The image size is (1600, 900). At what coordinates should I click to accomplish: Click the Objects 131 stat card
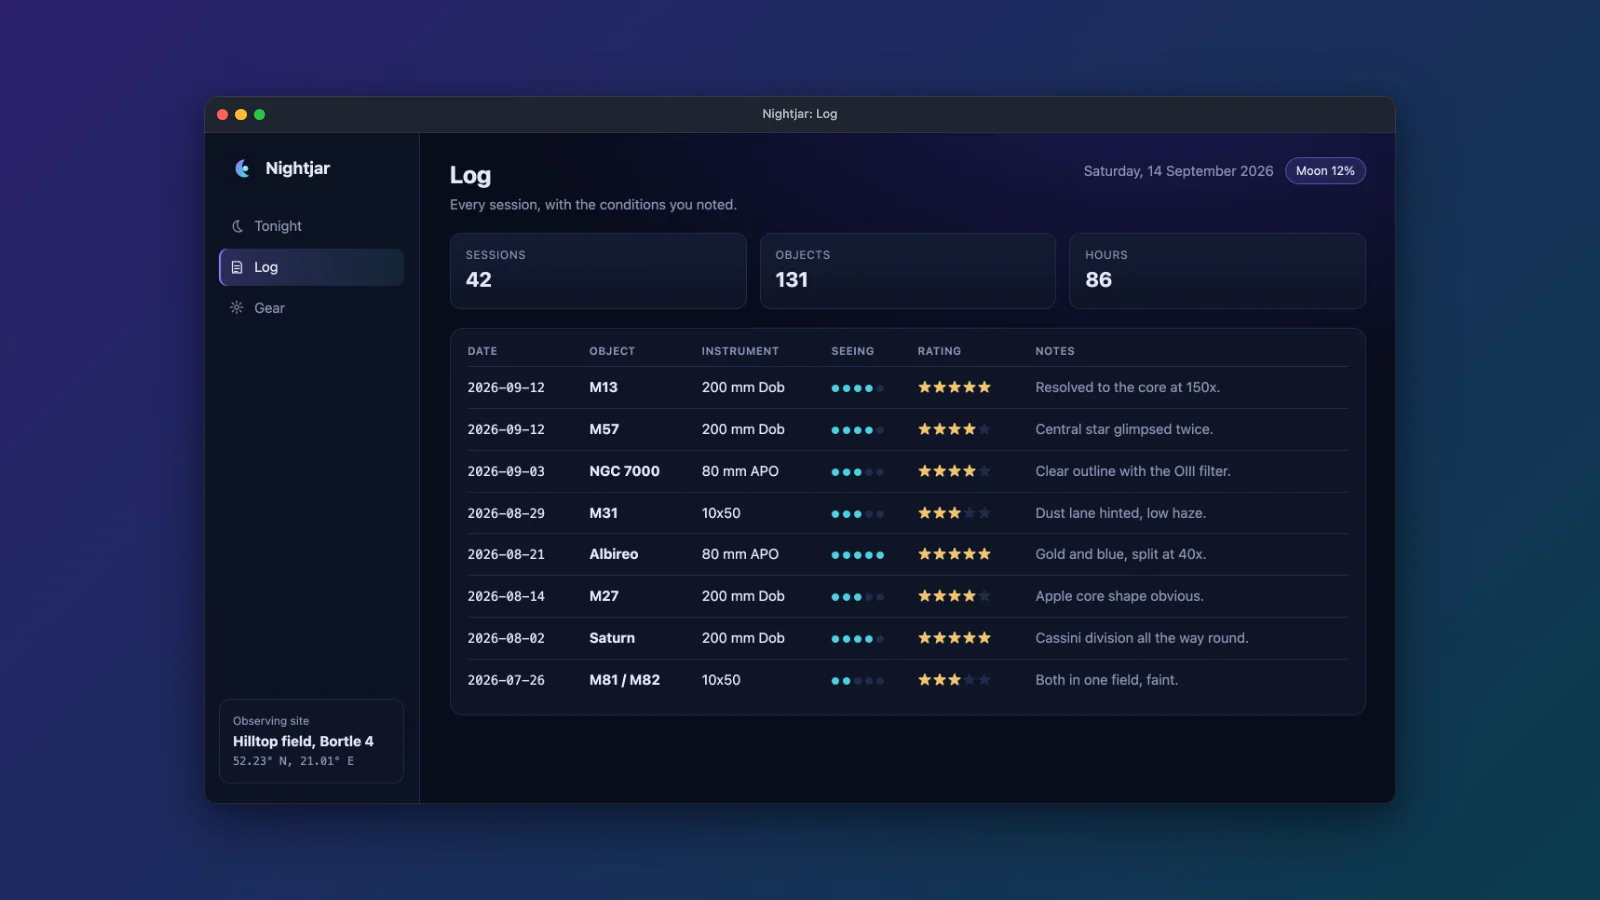pos(908,271)
